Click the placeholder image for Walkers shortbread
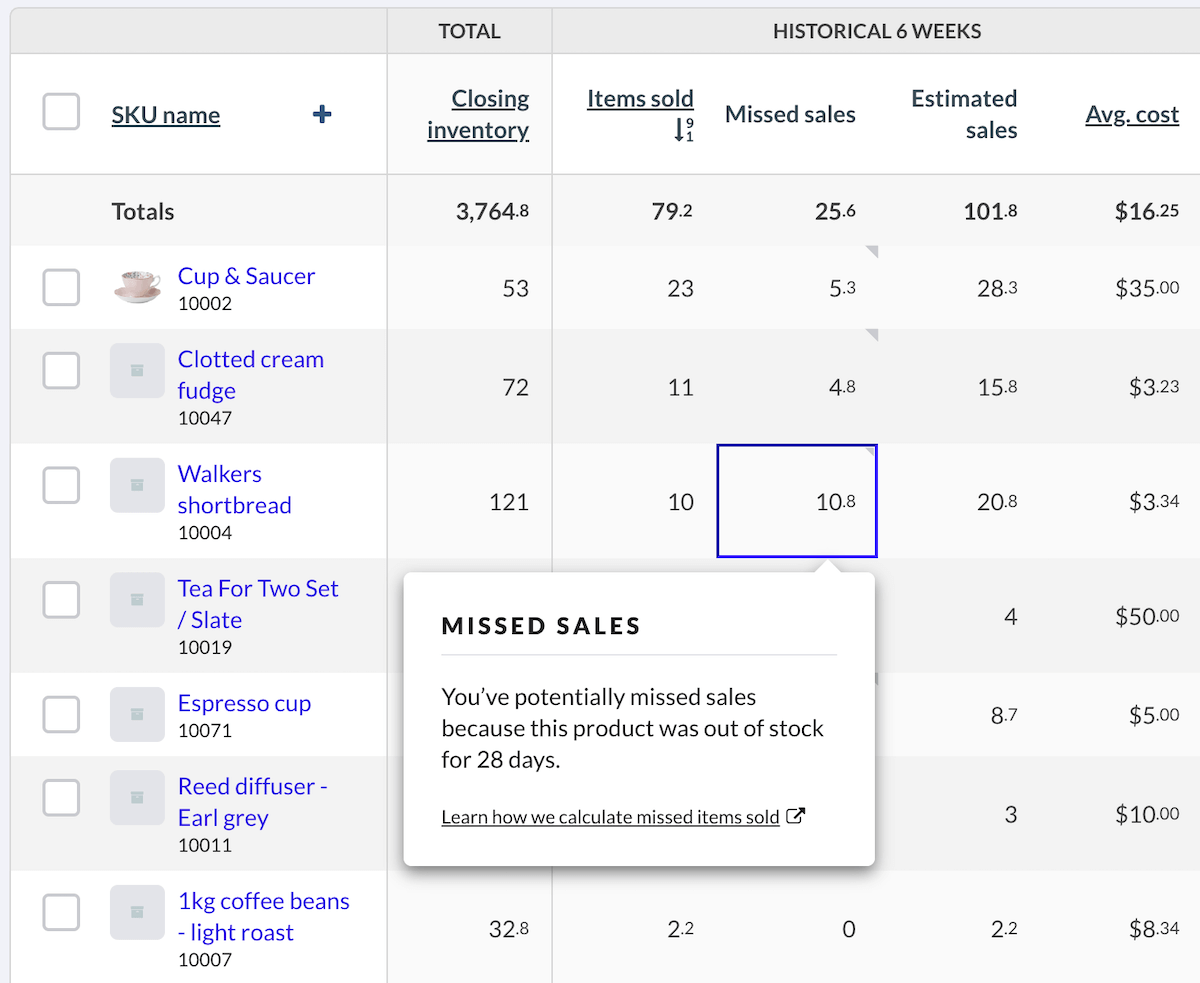This screenshot has height=983, width=1200. pyautogui.click(x=137, y=486)
